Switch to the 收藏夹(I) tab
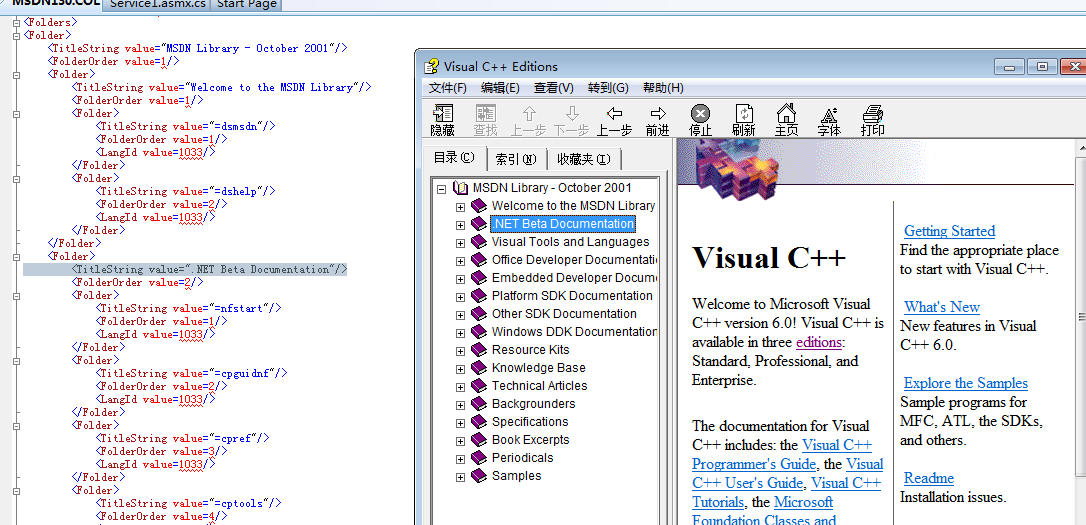This screenshot has height=525, width=1086. coord(584,160)
